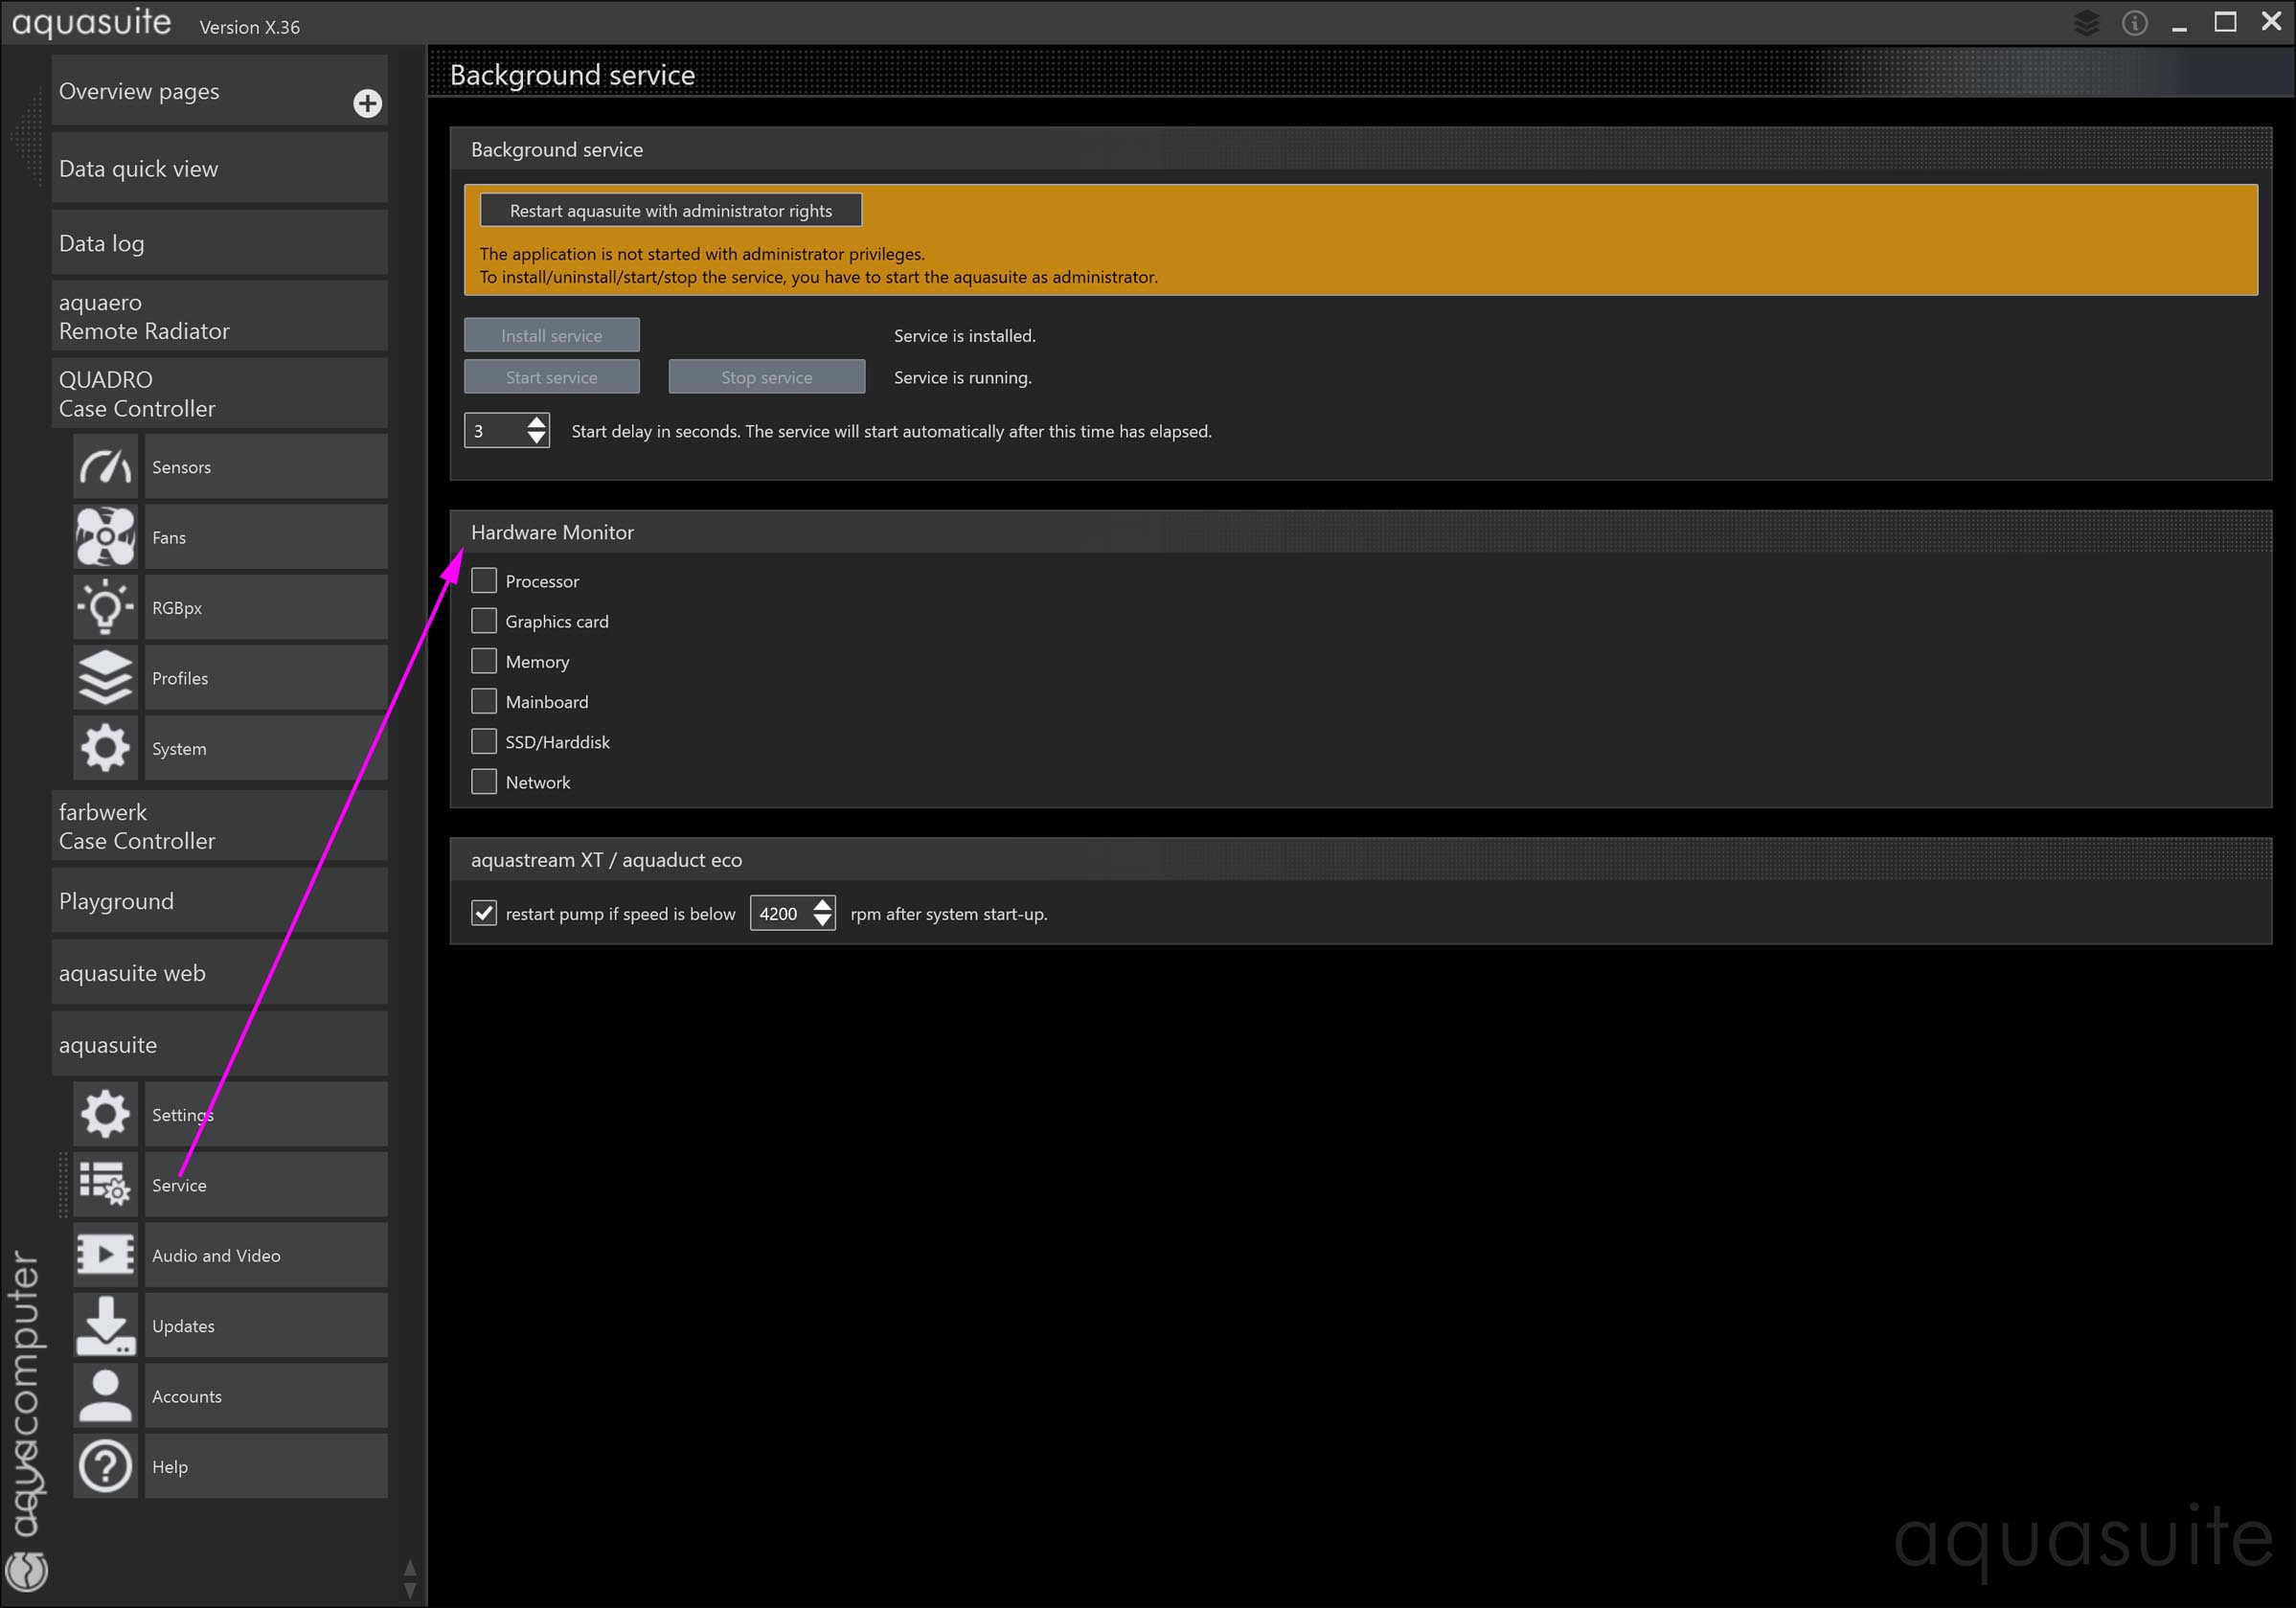The height and width of the screenshot is (1608, 2296).
Task: Select the RGBpx light bulb icon
Action: [105, 607]
